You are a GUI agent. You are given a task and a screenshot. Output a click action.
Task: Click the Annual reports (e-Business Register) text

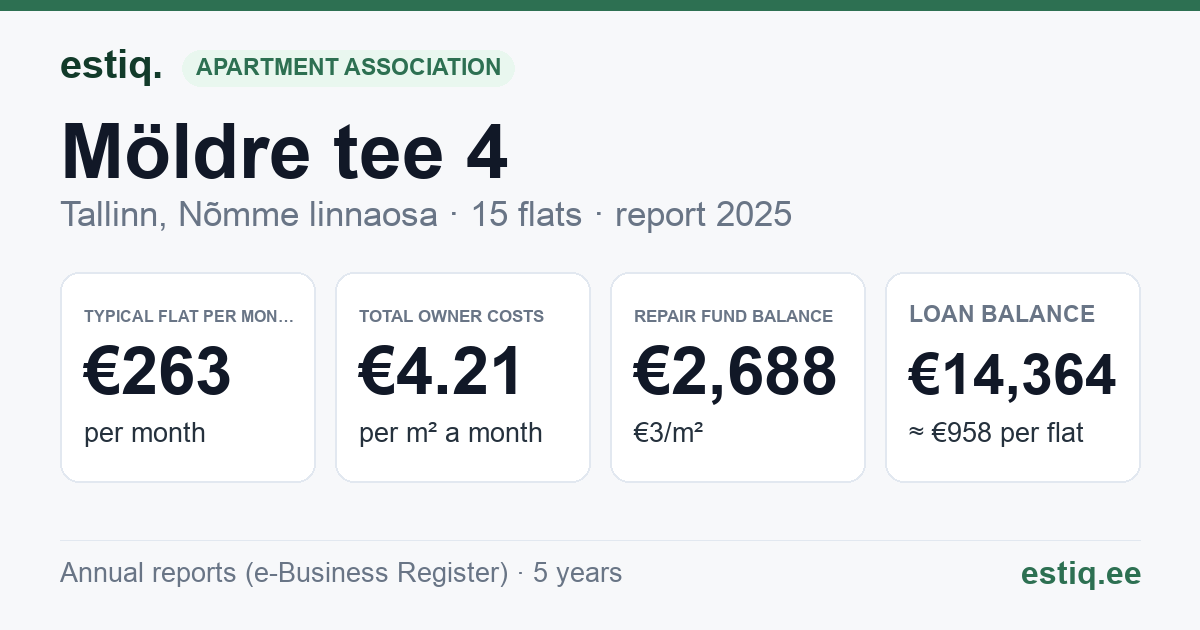click(x=284, y=573)
